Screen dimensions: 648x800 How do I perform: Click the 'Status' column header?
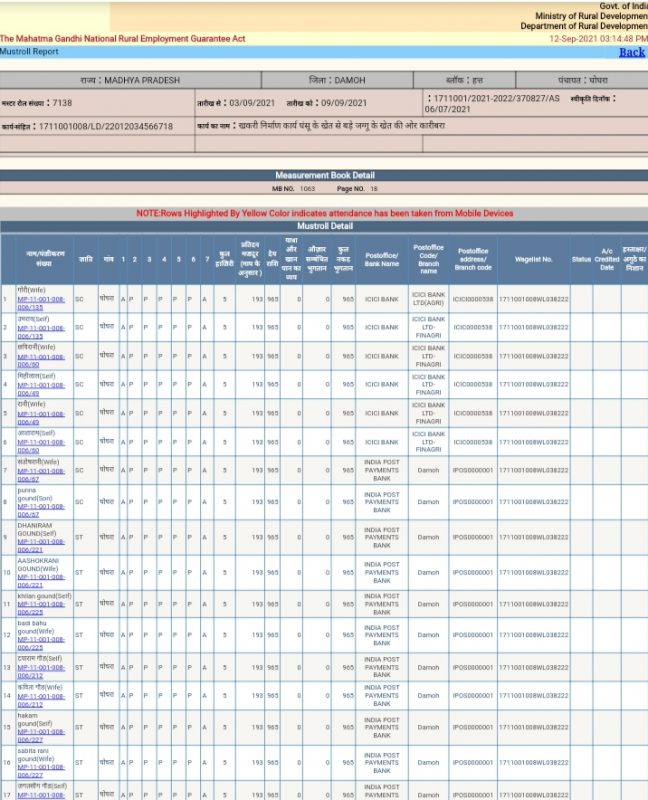point(581,260)
